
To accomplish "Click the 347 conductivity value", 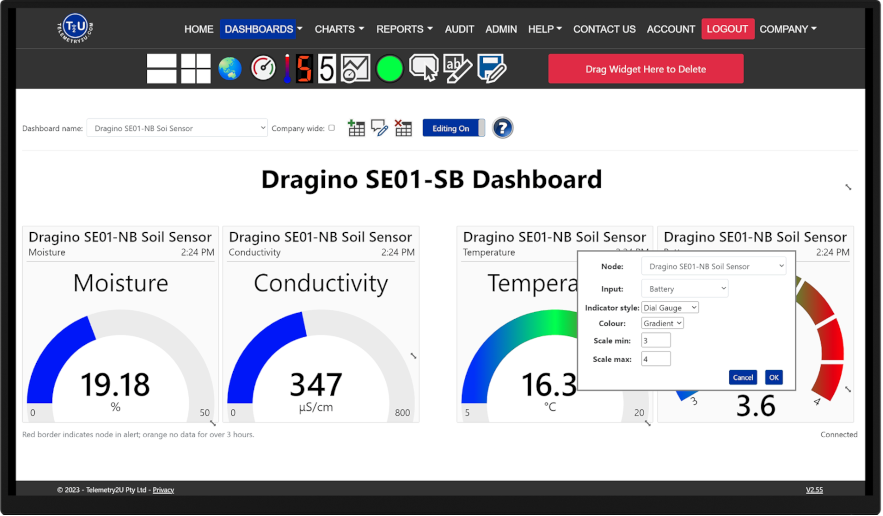I will [316, 385].
